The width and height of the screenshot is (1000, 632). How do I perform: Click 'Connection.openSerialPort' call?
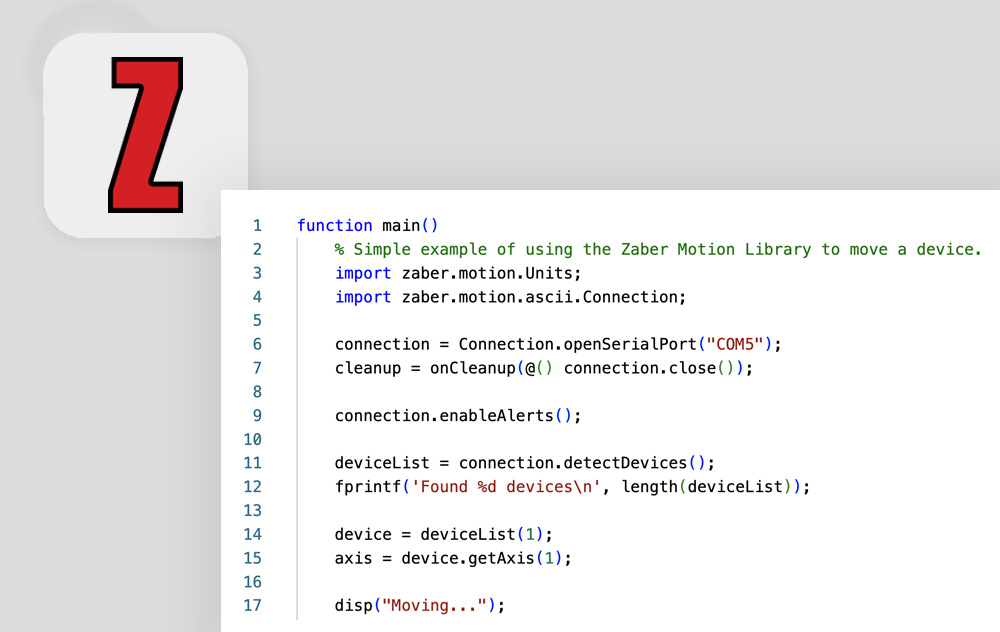[578, 344]
